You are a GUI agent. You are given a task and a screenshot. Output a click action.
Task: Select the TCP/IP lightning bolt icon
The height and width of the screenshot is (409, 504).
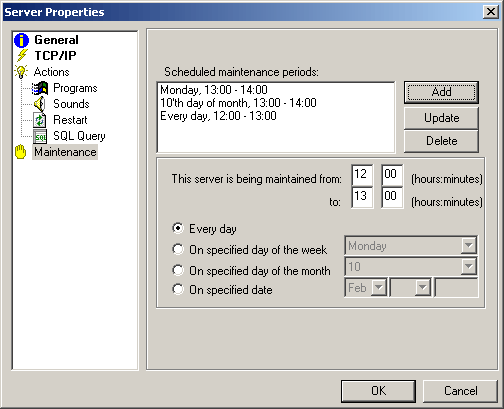22,55
